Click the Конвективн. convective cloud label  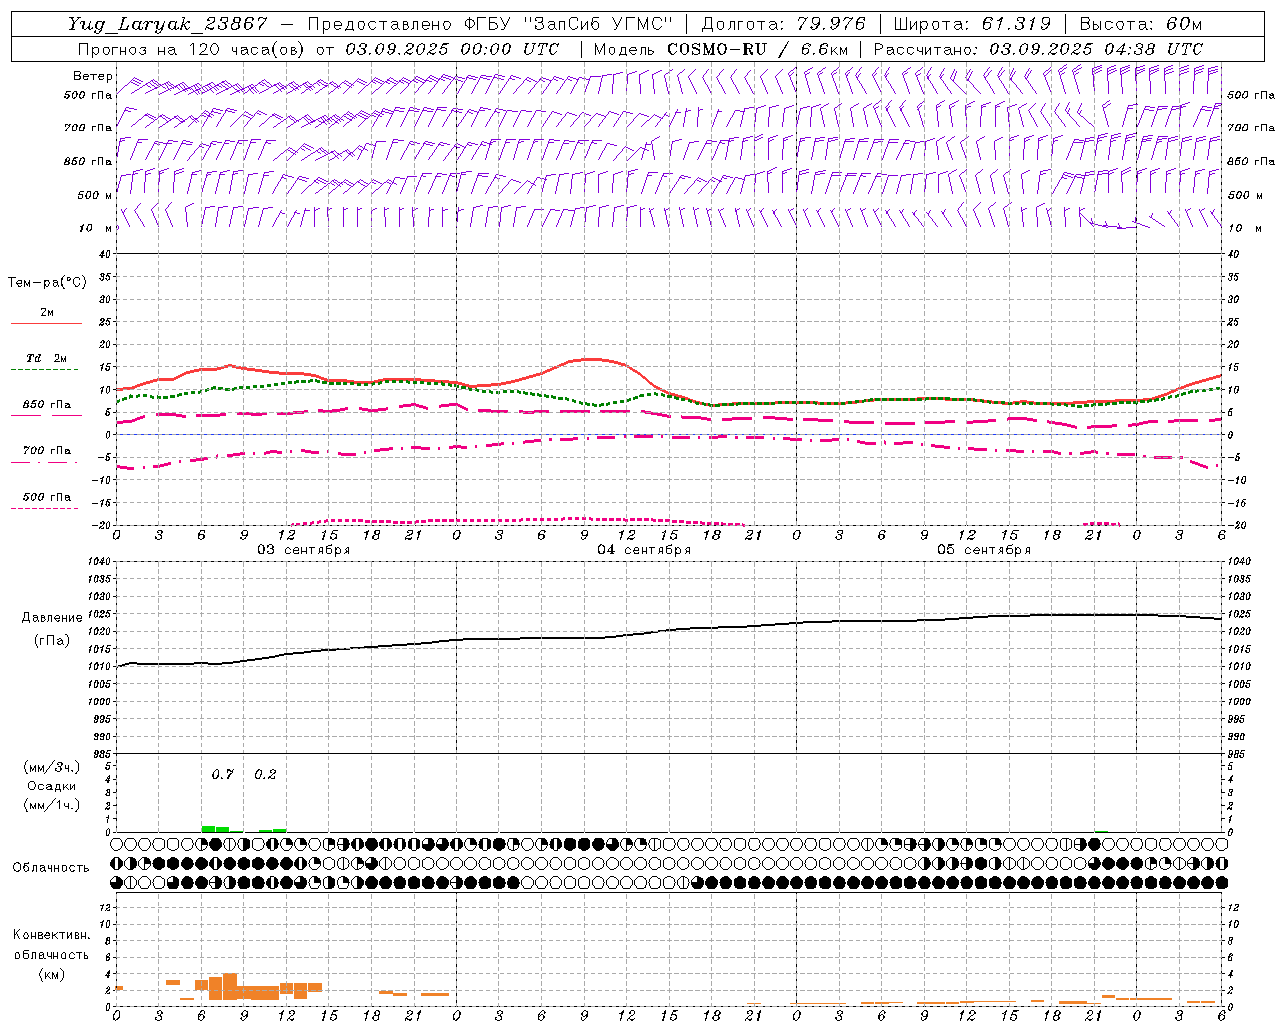51,935
